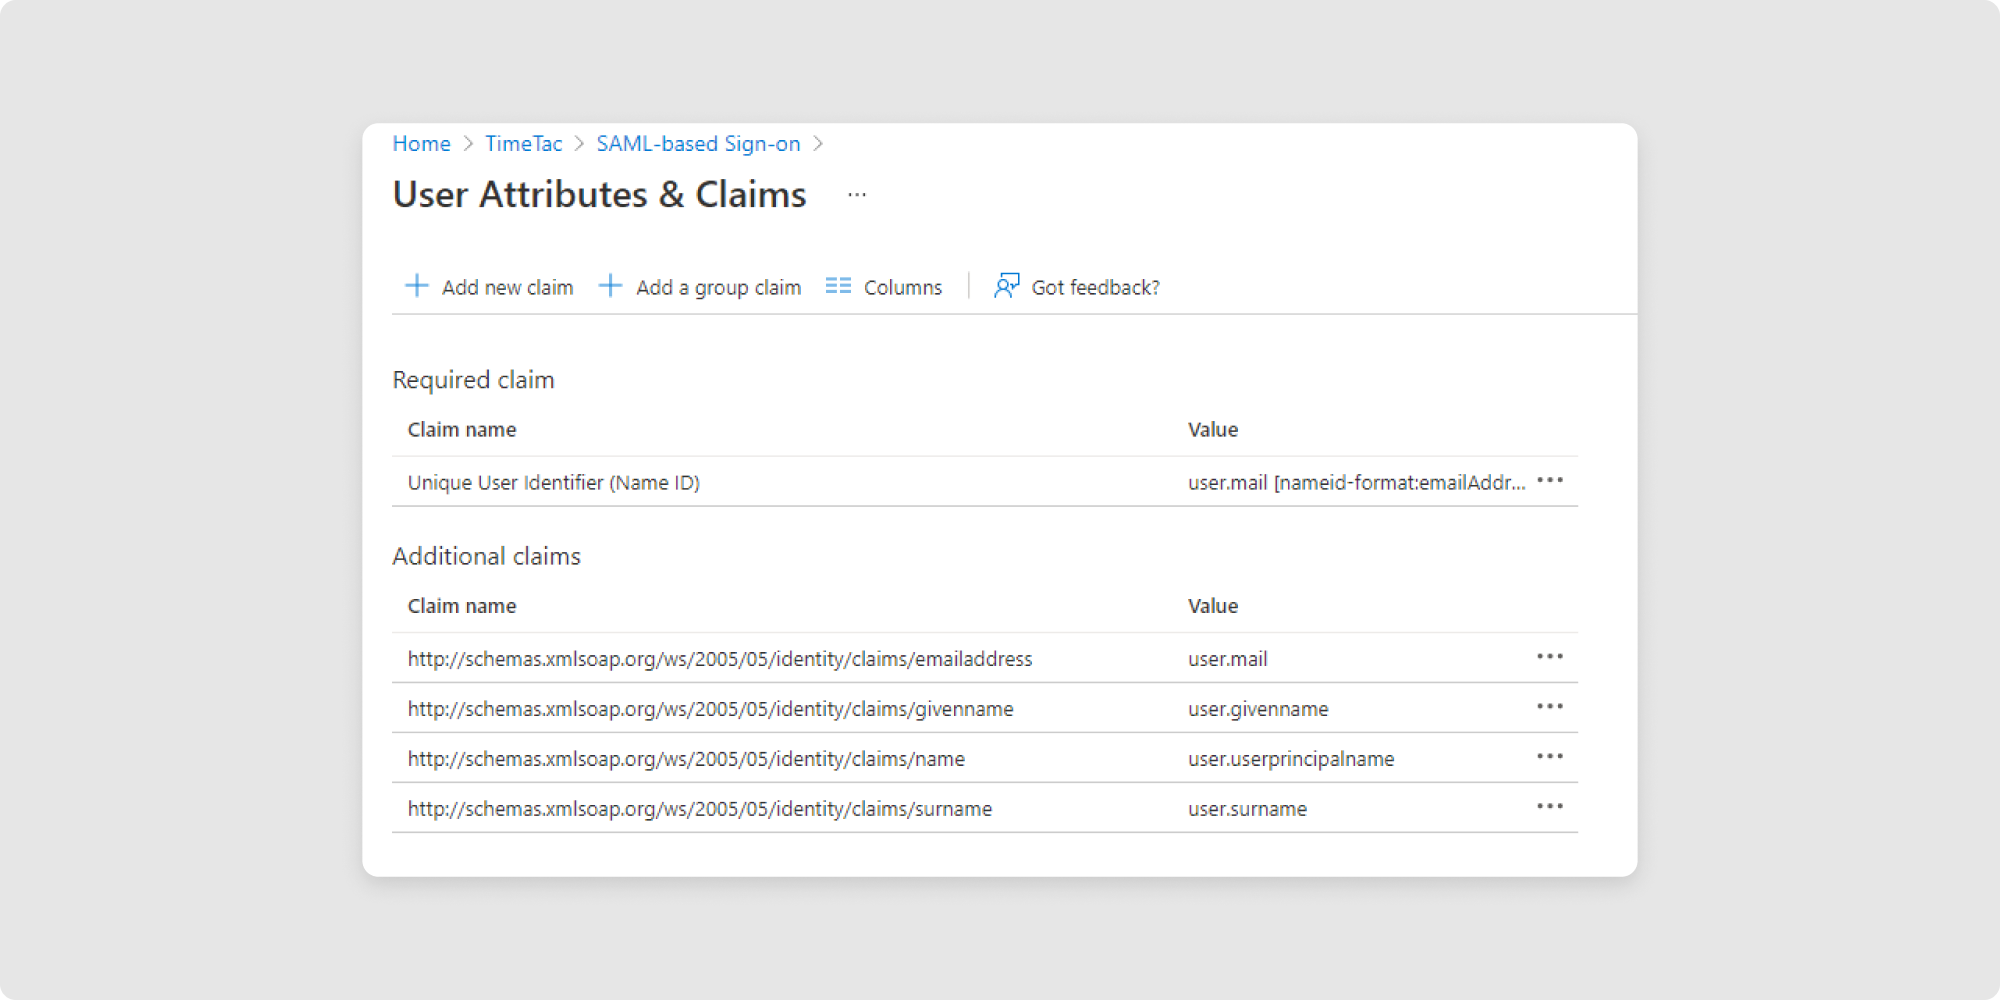
Task: Select Columns text in toolbar
Action: pos(902,288)
